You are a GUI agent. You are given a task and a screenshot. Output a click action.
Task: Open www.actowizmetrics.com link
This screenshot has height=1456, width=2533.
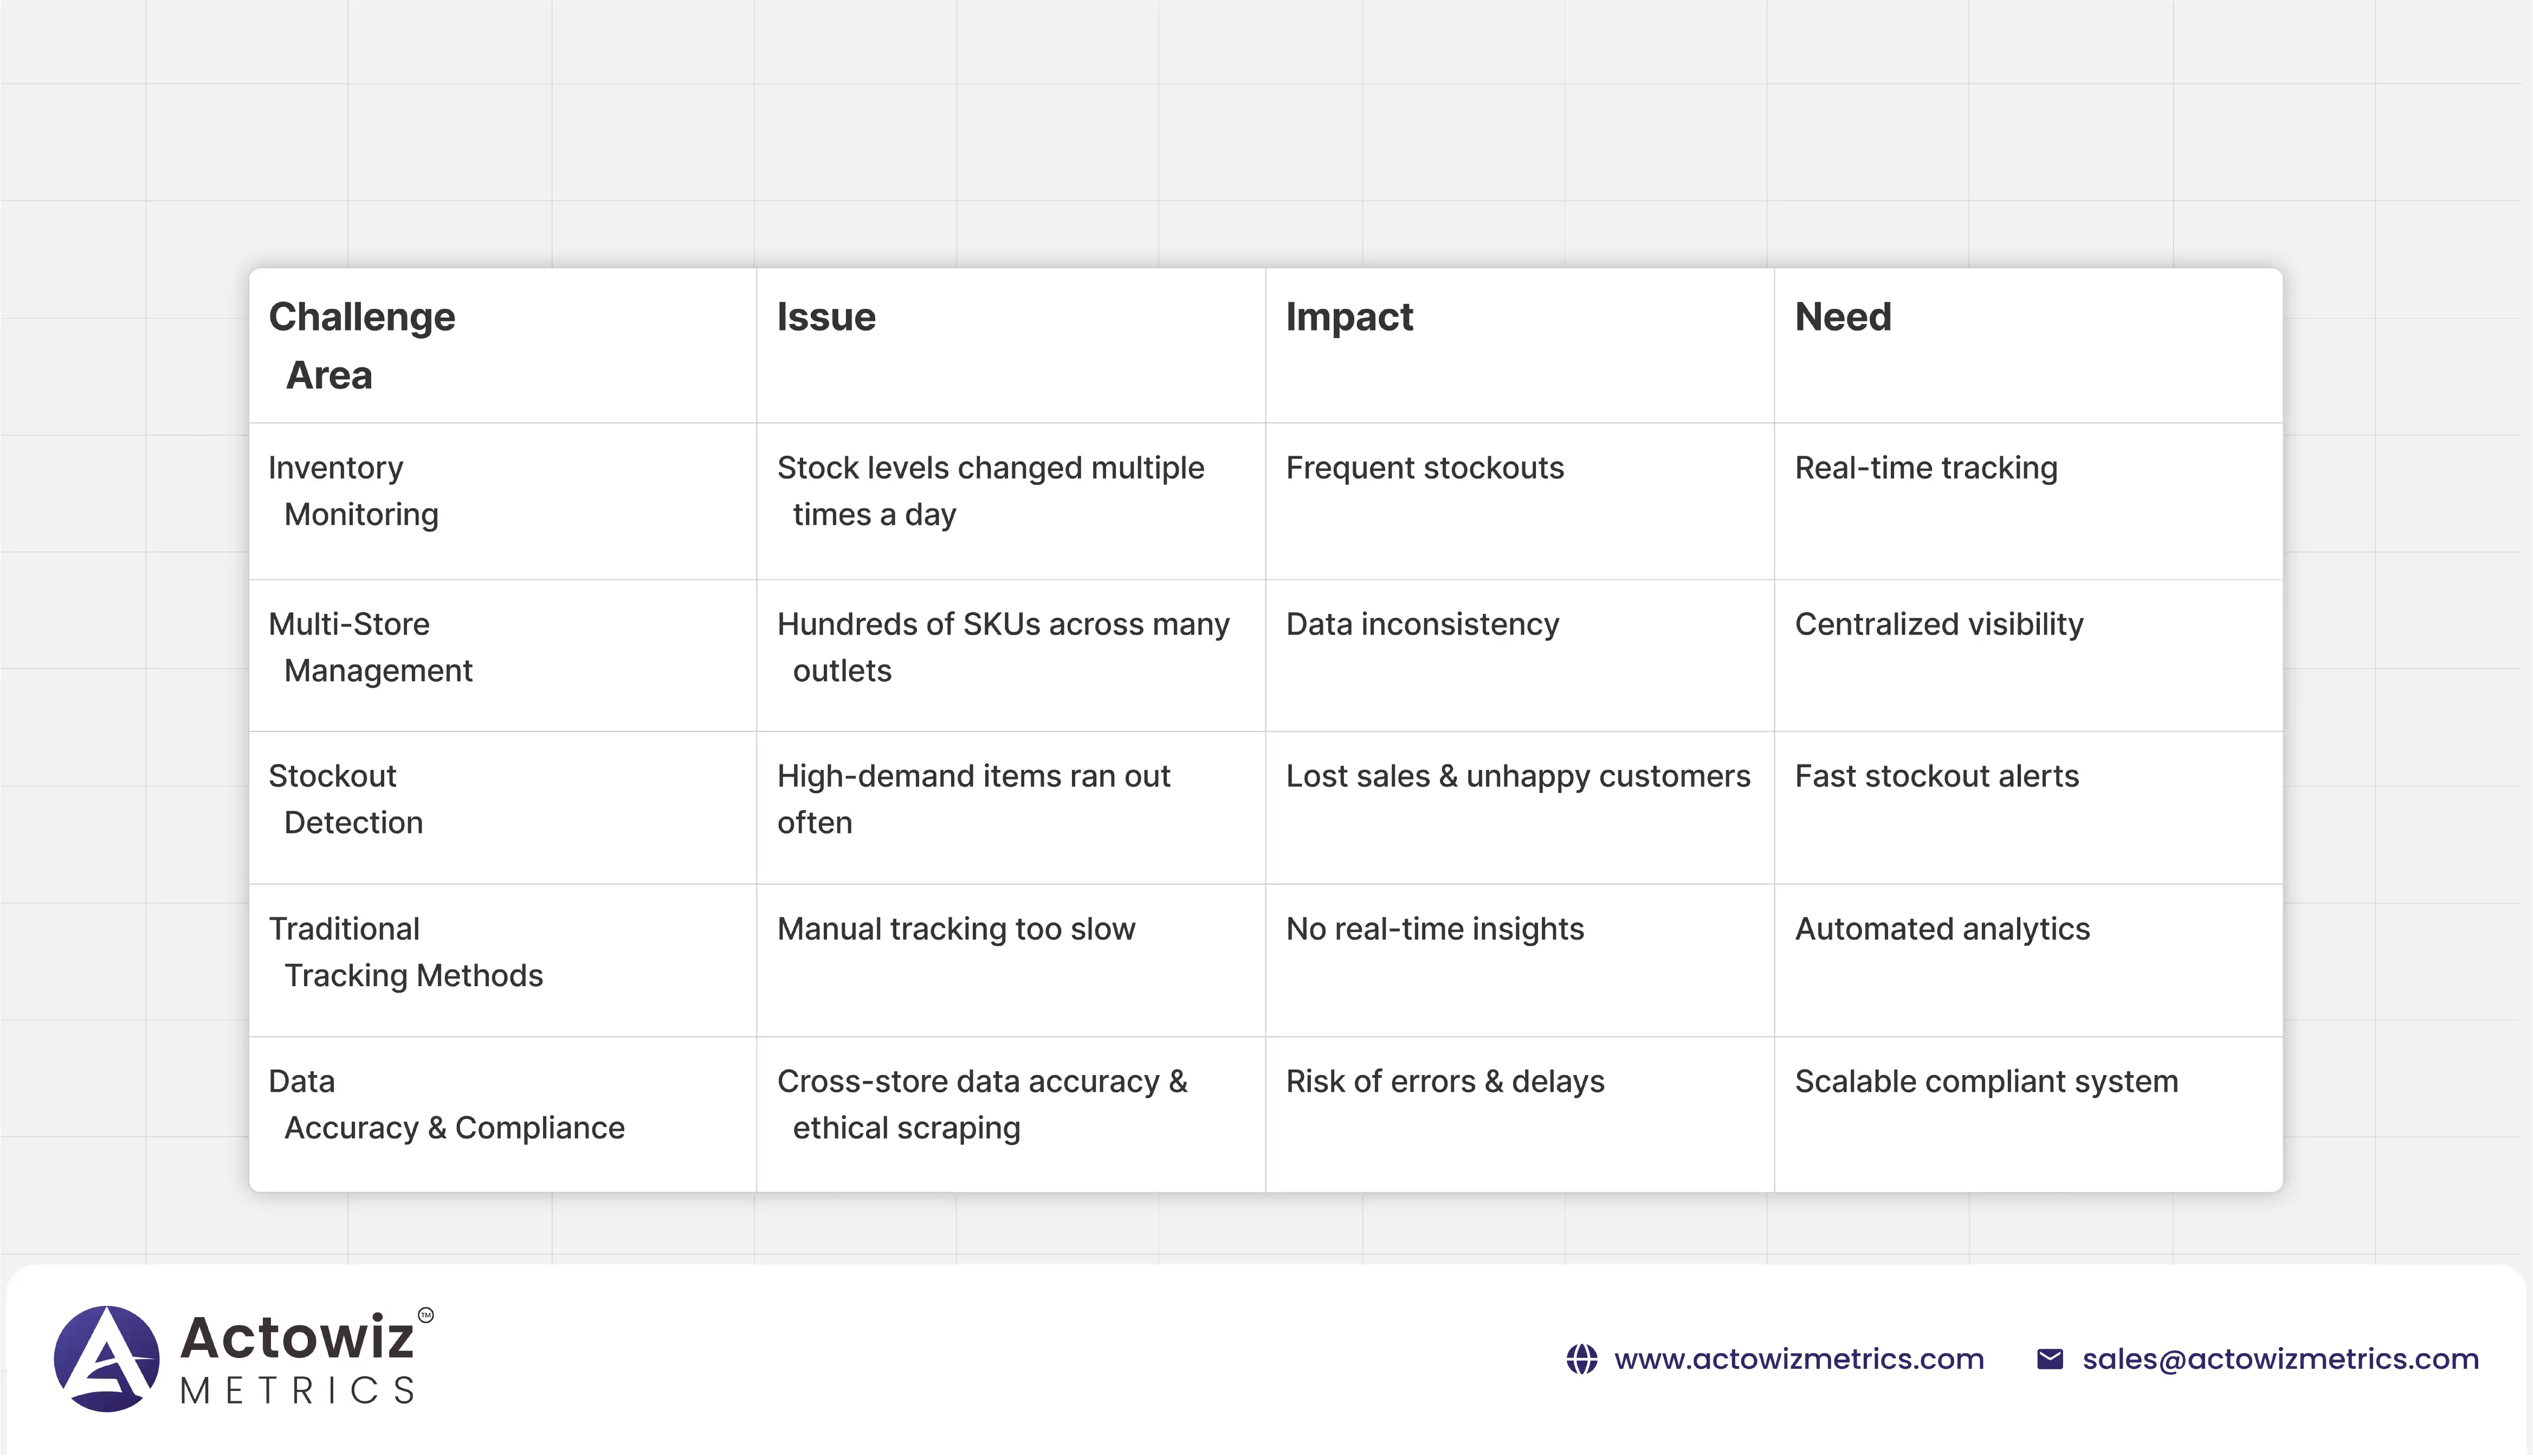(1800, 1359)
